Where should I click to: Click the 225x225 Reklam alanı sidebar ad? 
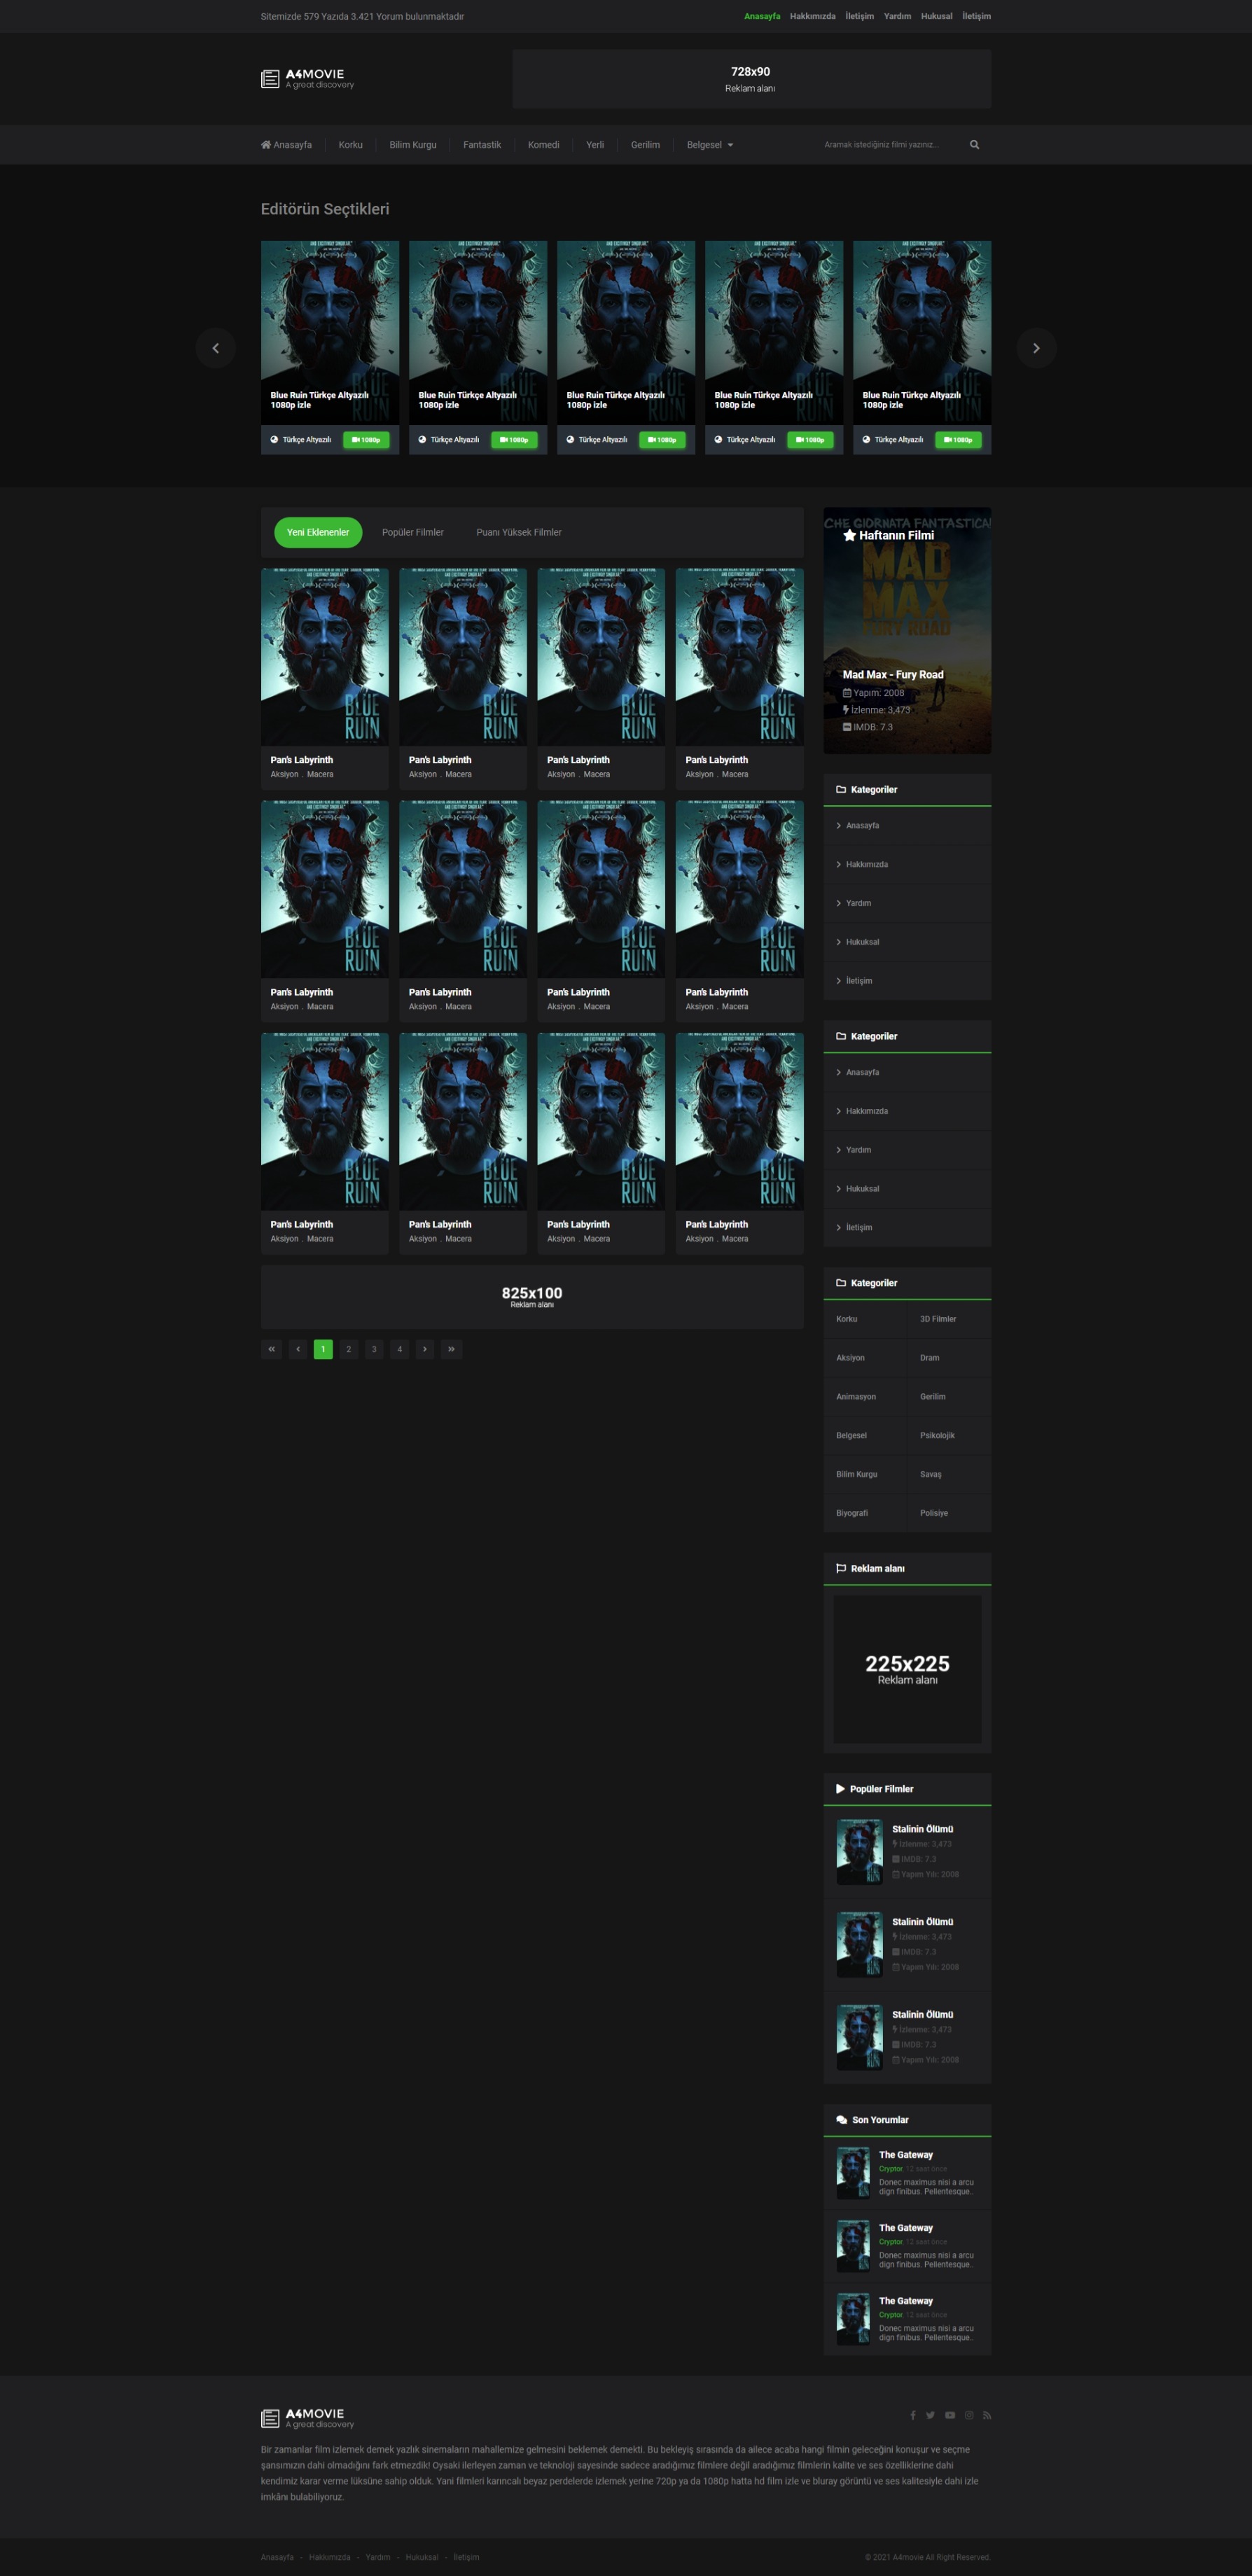[907, 1669]
